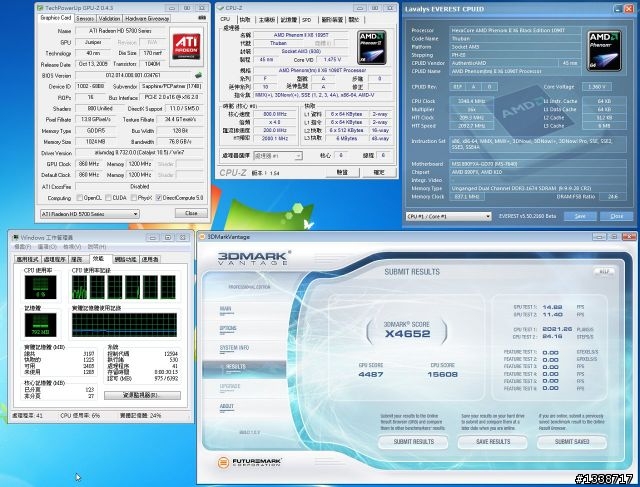Open CPU-Z processor selection dropdown

pos(278,156)
